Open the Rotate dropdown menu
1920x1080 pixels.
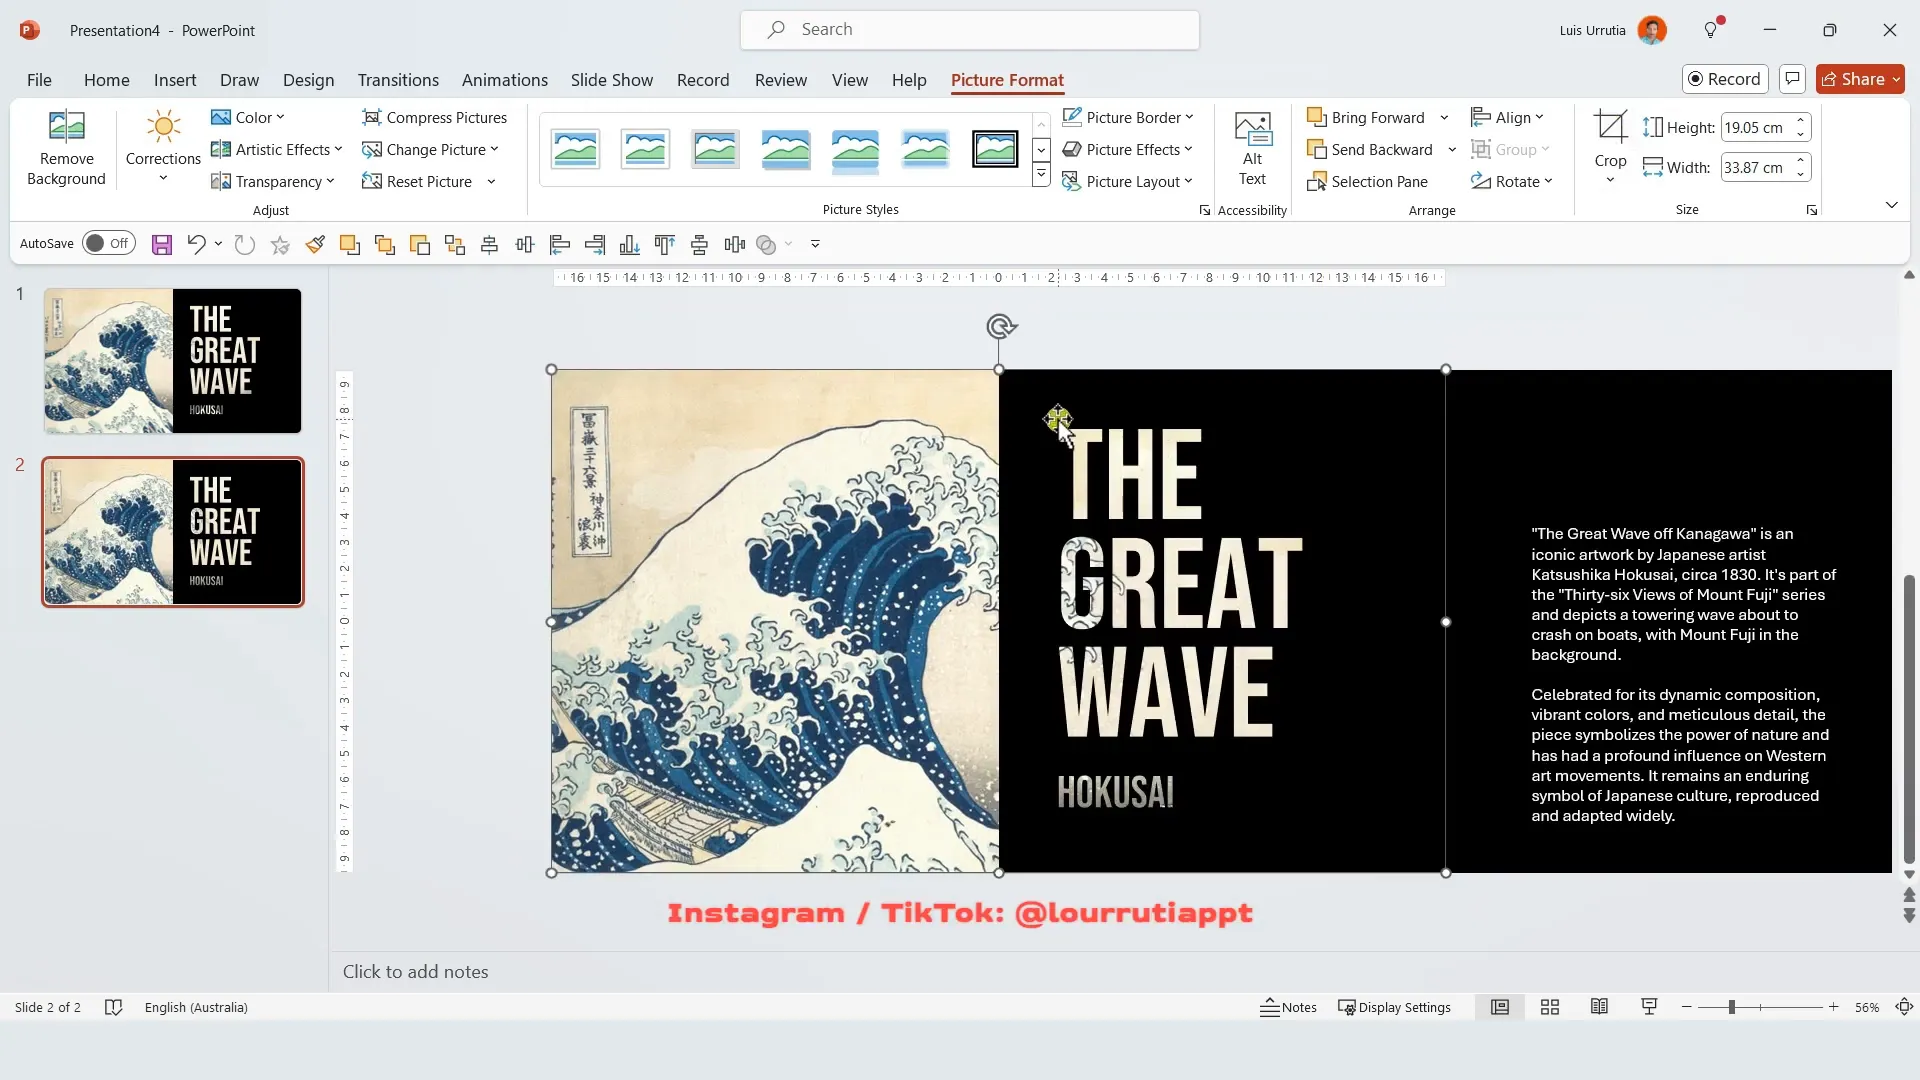point(1512,181)
